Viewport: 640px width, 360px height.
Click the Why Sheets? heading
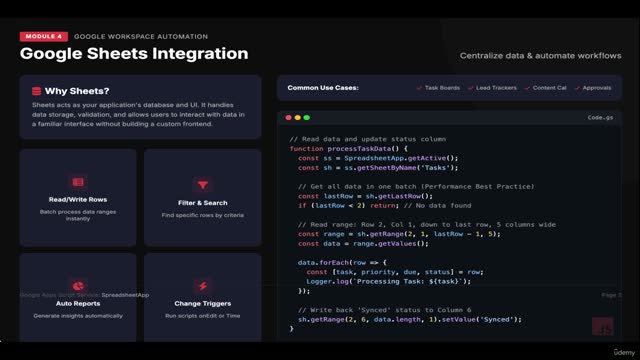coord(77,91)
